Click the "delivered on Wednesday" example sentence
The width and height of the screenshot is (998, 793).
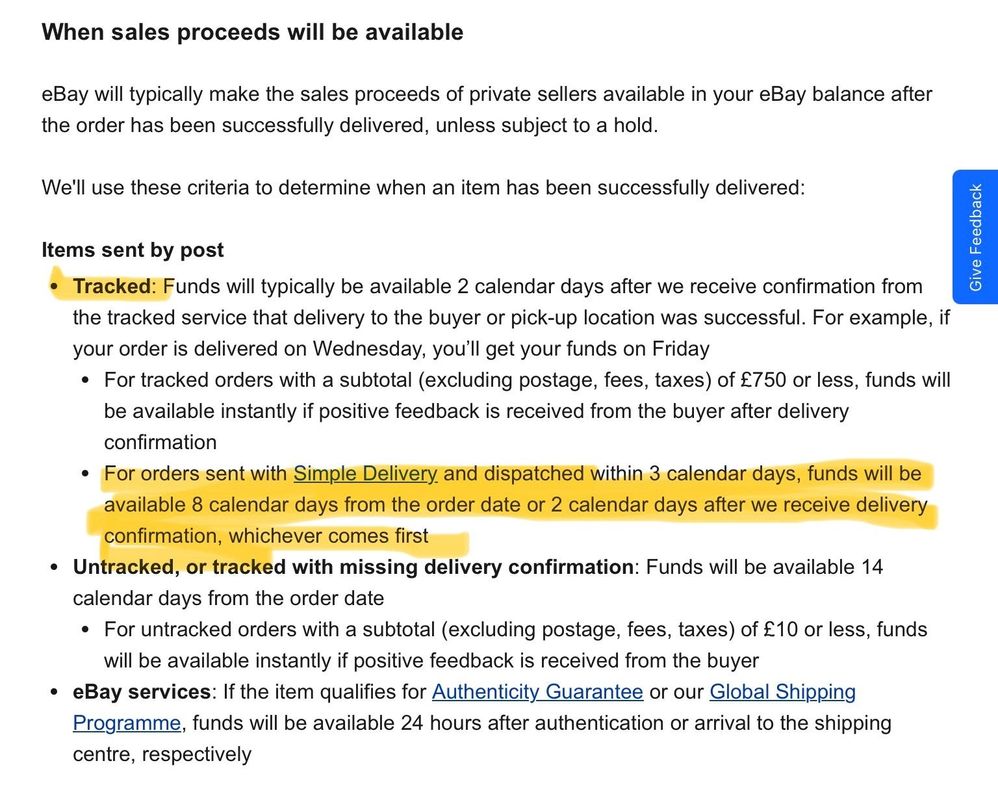click(391, 349)
